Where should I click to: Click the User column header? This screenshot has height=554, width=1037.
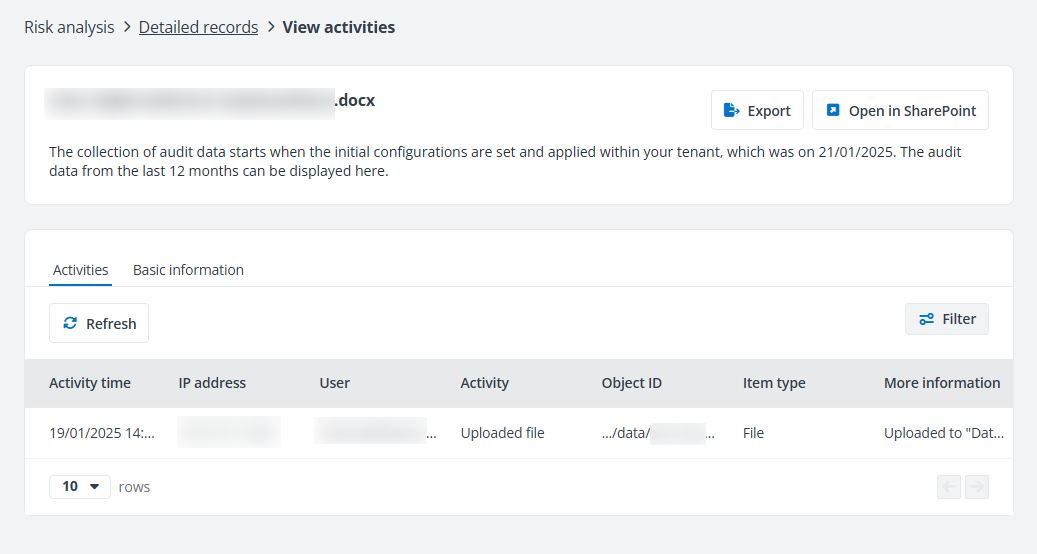pos(335,383)
